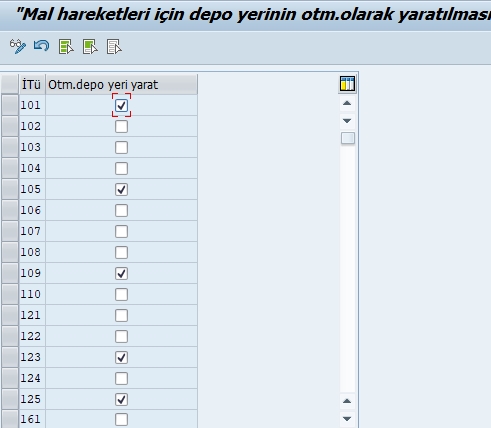Click the bottom page-down arrow of scrollbar
This screenshot has width=491, height=428.
[347, 419]
